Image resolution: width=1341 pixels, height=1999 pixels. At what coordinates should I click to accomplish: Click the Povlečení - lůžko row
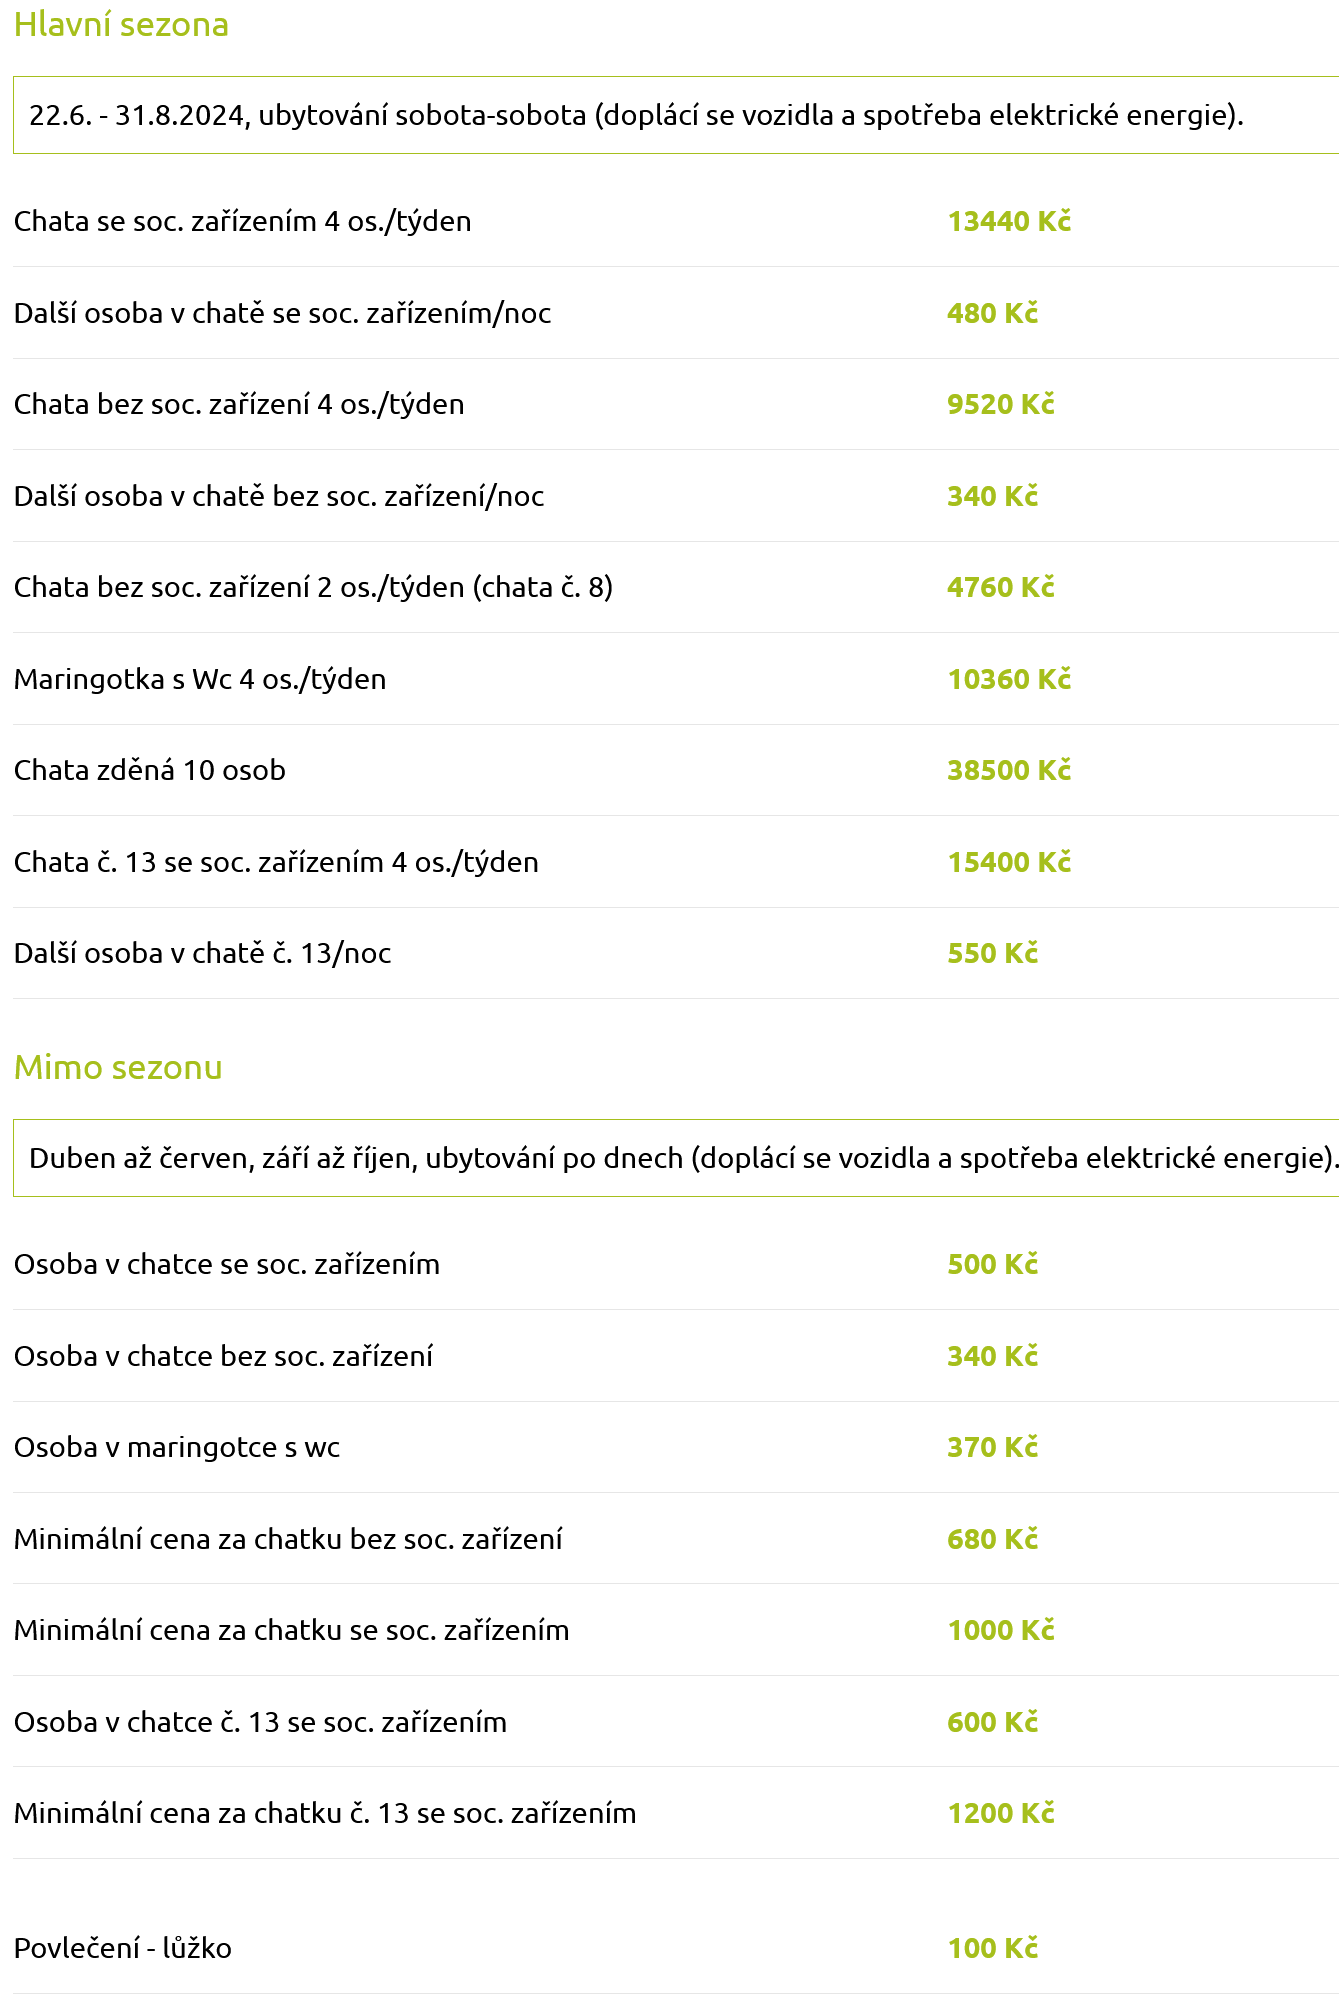coord(676,1948)
